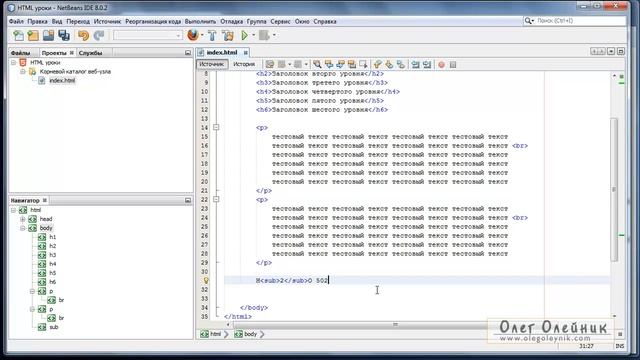Click the search magnifier icon in Quick Search
640x360 pixels.
tap(529, 20)
